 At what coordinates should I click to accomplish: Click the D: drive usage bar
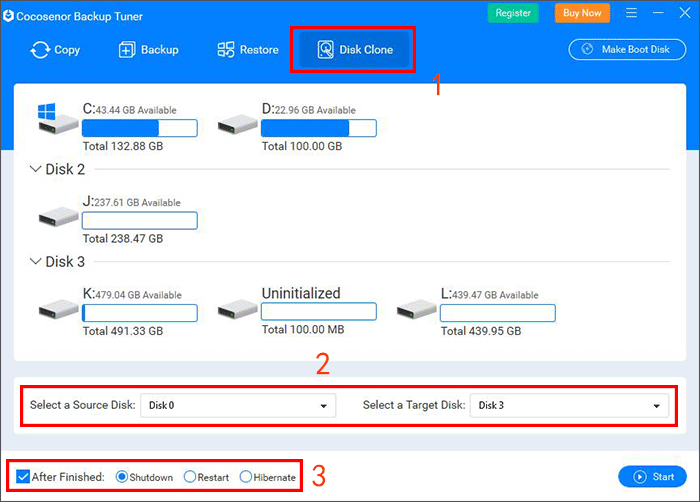(x=319, y=128)
